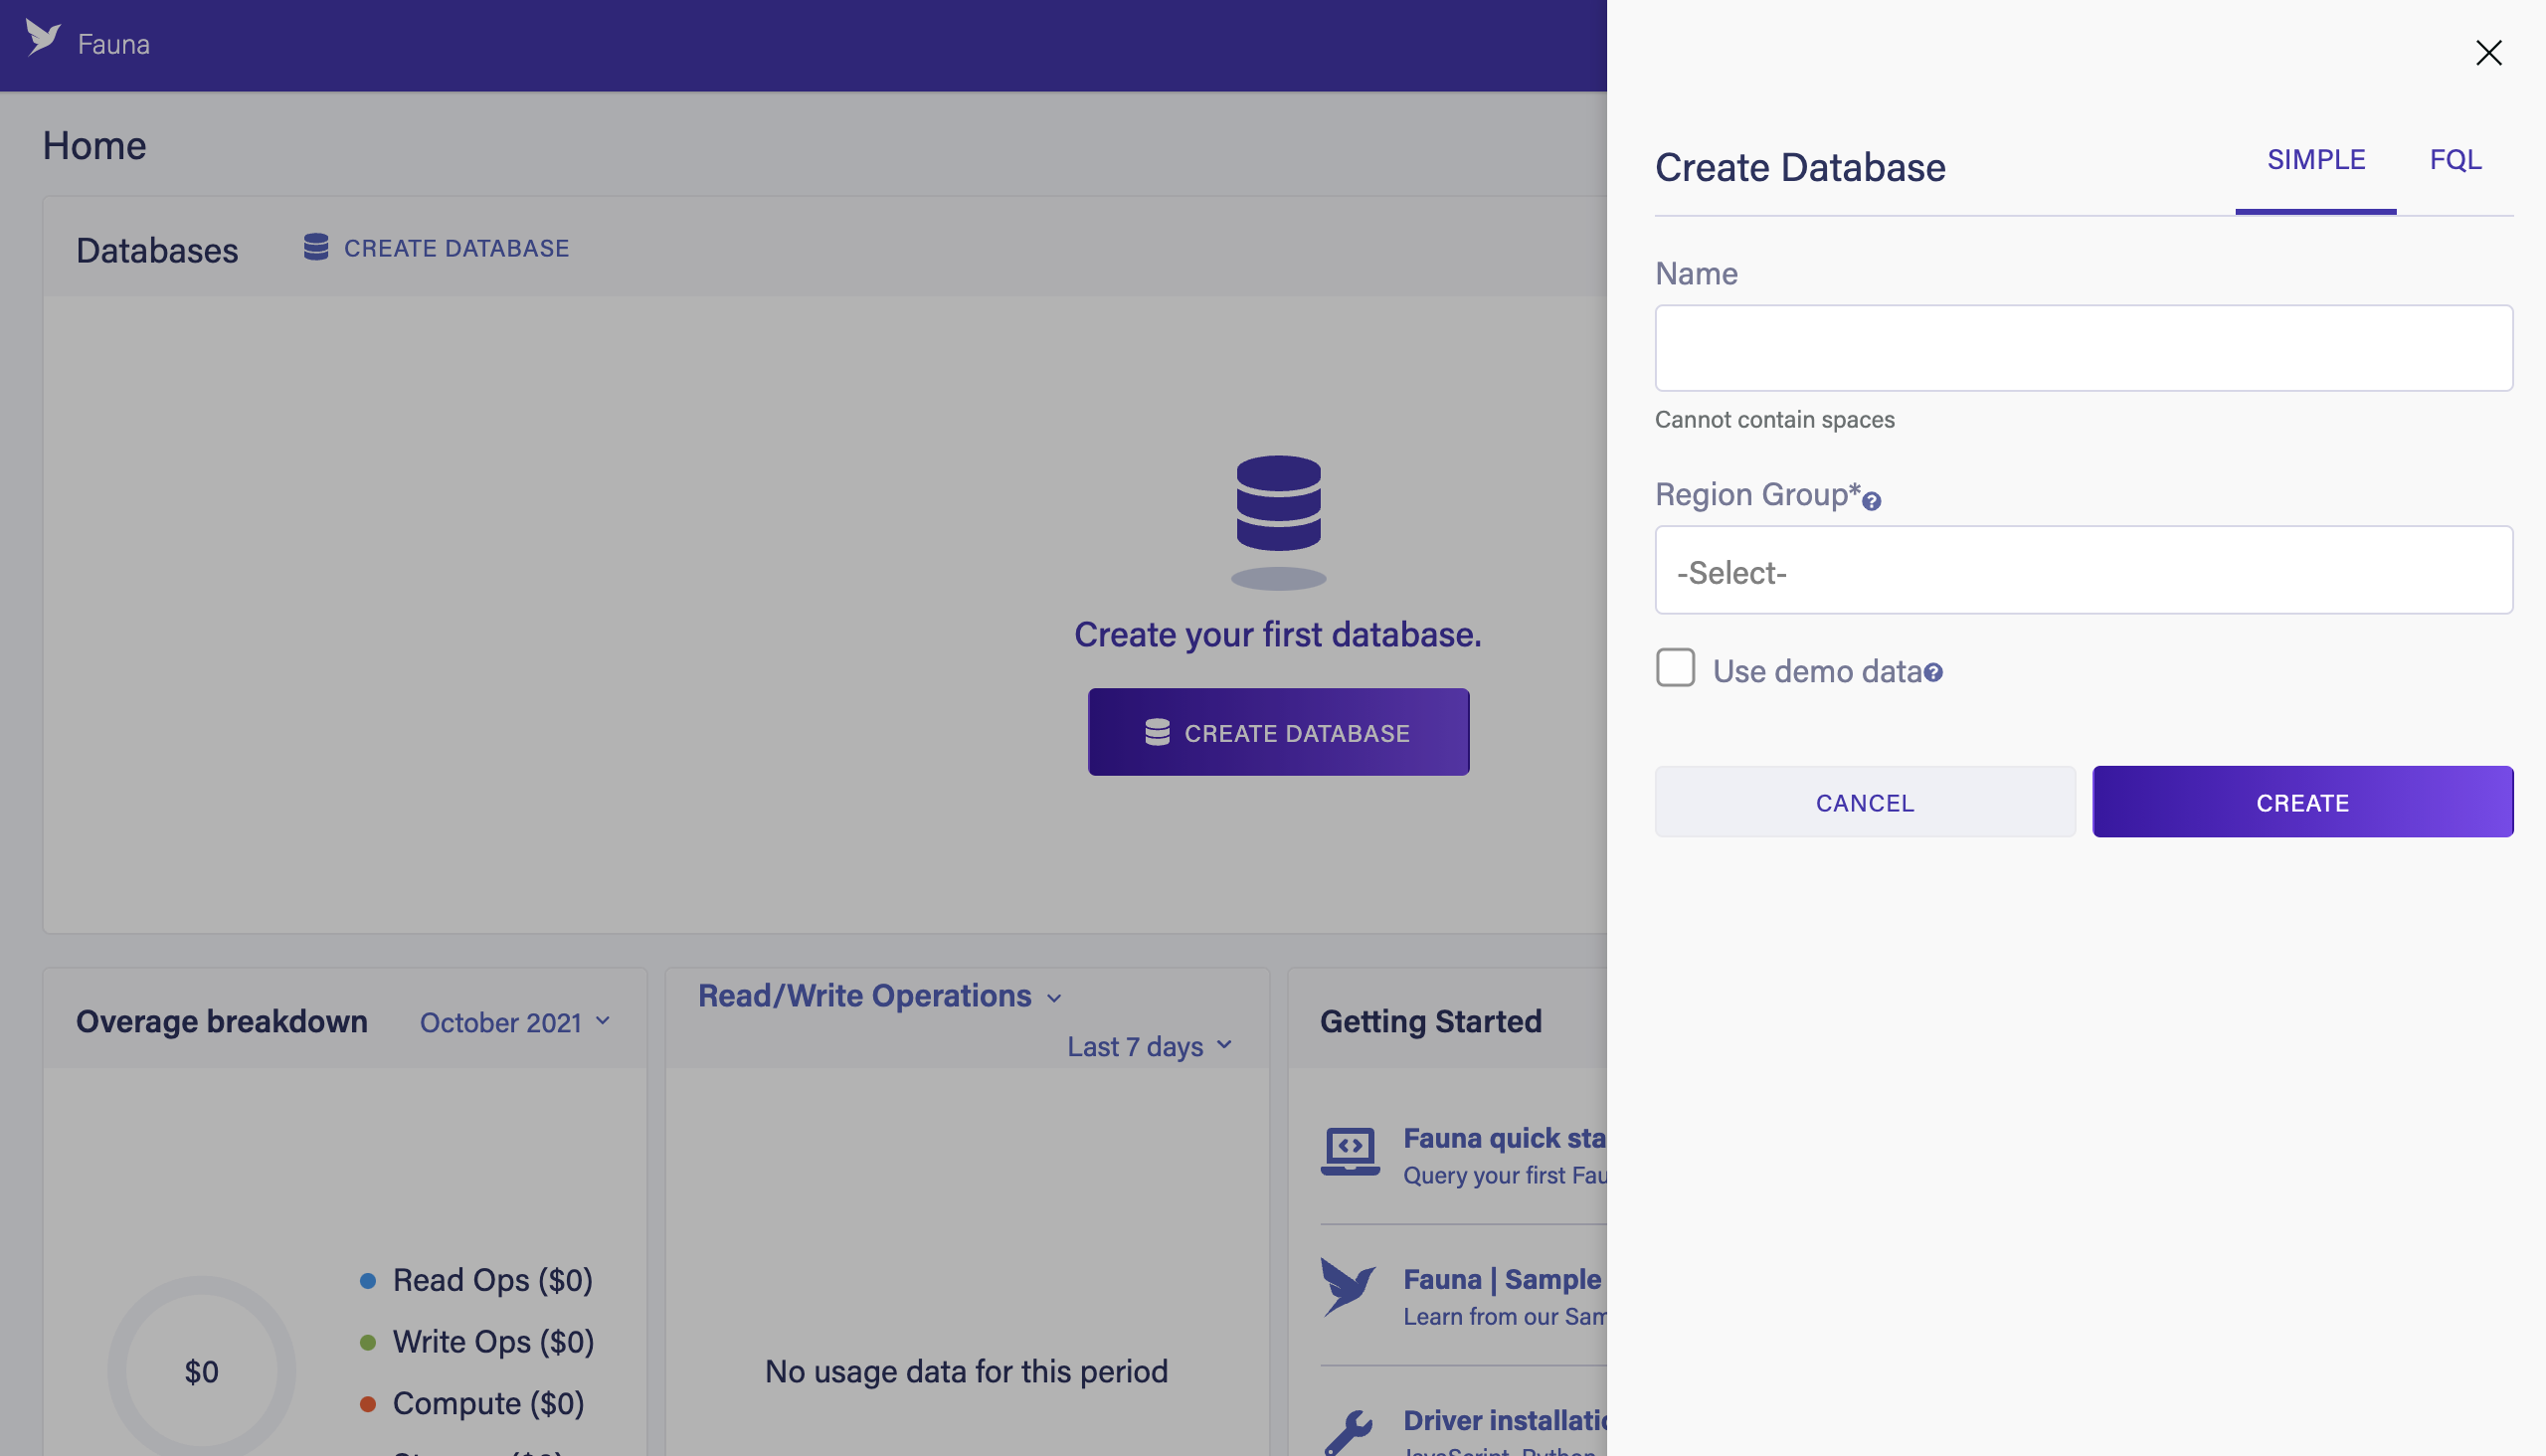
Task: Toggle Use demo data off after checking it
Action: pyautogui.click(x=1675, y=670)
